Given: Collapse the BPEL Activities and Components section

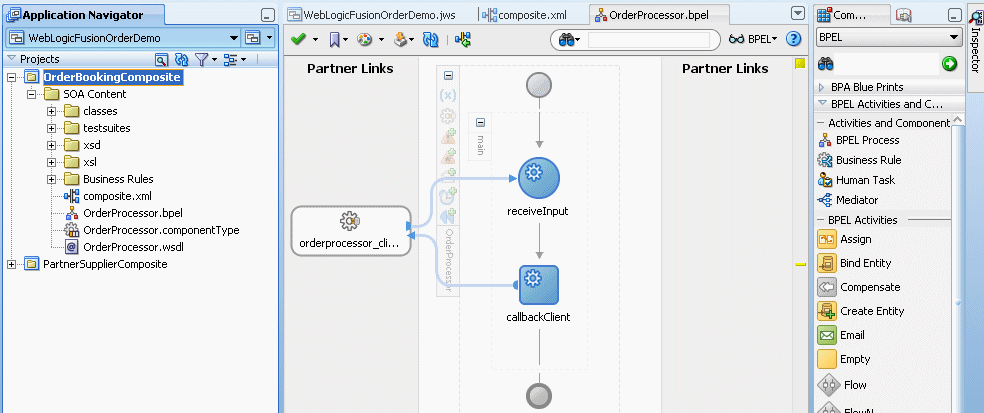Looking at the screenshot, I should (822, 104).
